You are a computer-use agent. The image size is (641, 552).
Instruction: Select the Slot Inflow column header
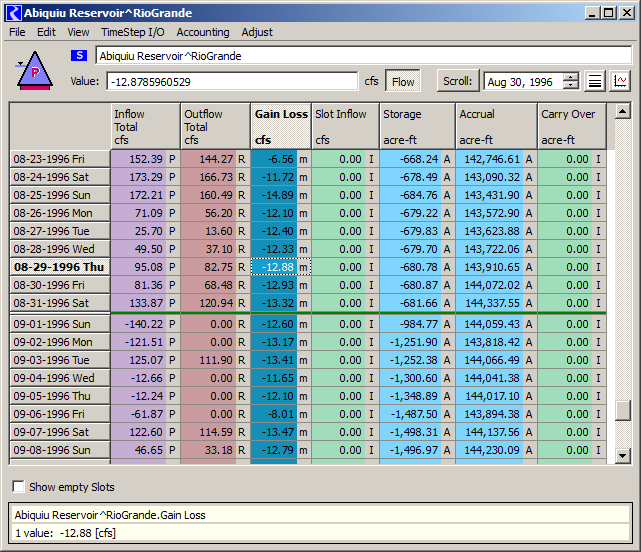[345, 126]
